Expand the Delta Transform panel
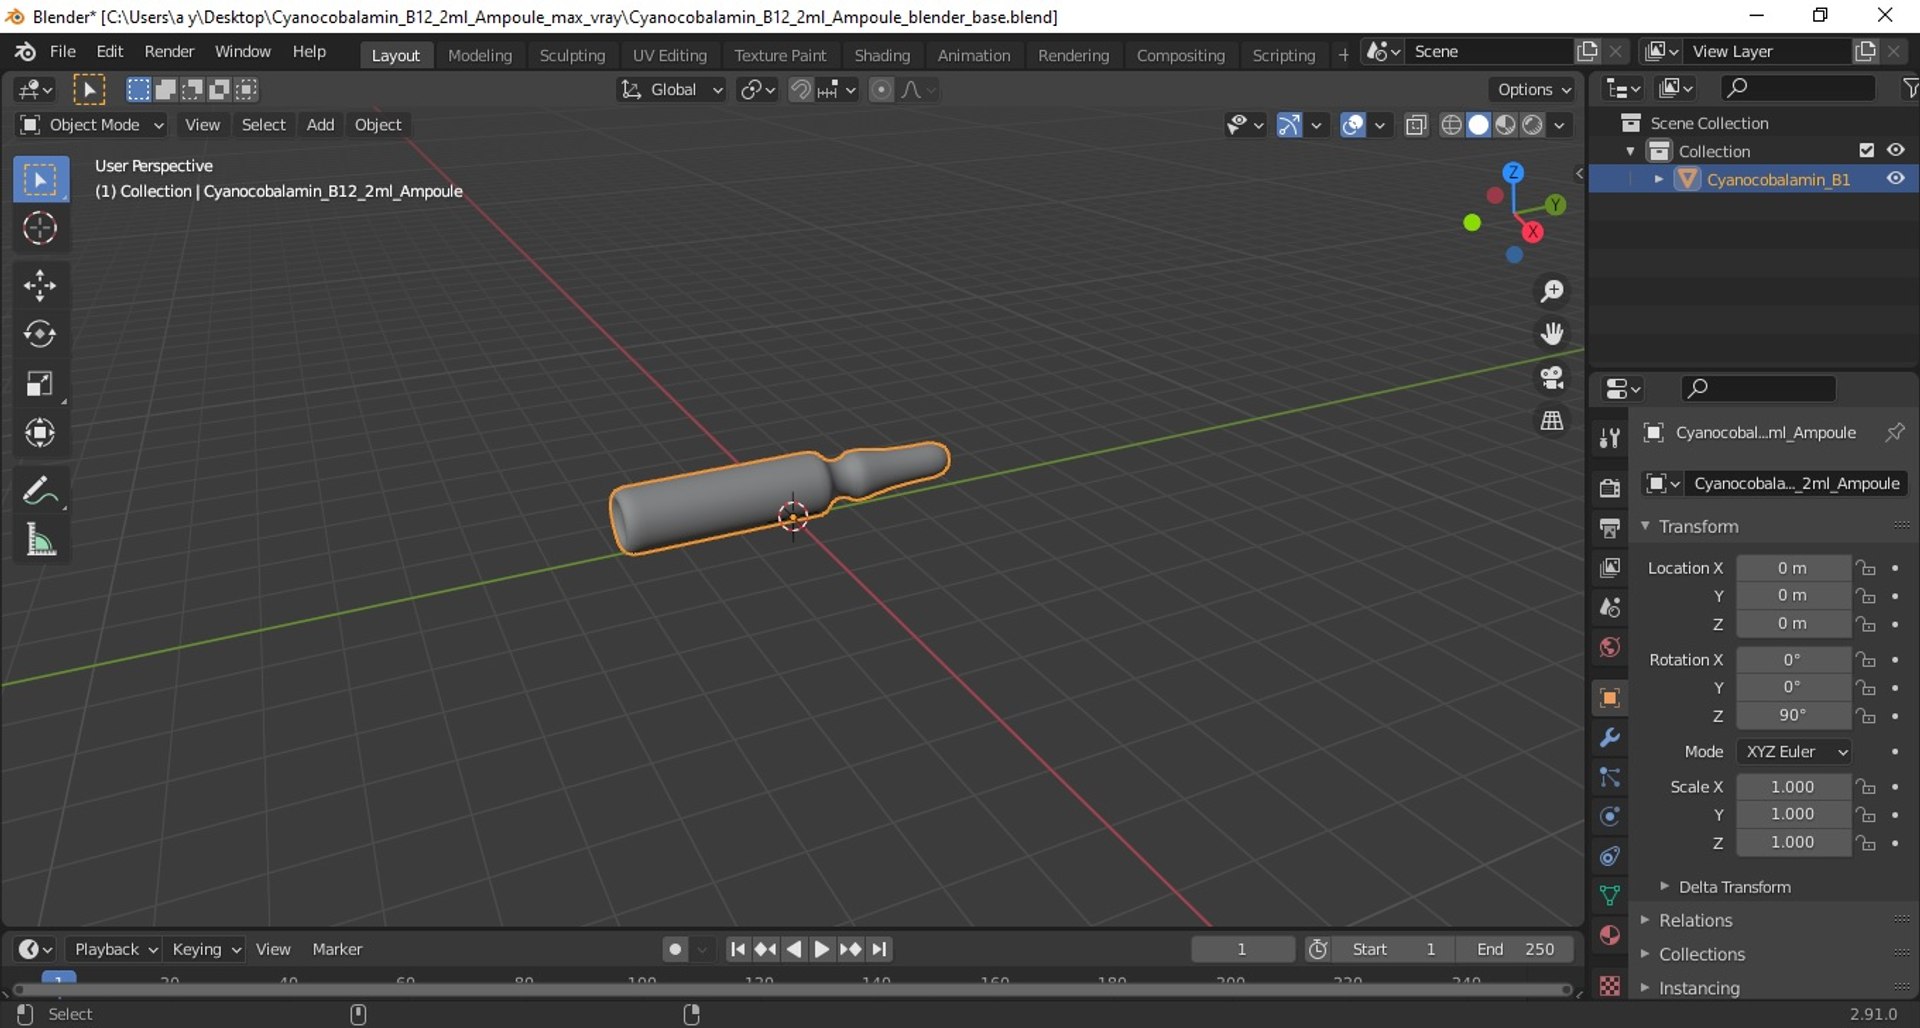The image size is (1920, 1028). point(1734,887)
